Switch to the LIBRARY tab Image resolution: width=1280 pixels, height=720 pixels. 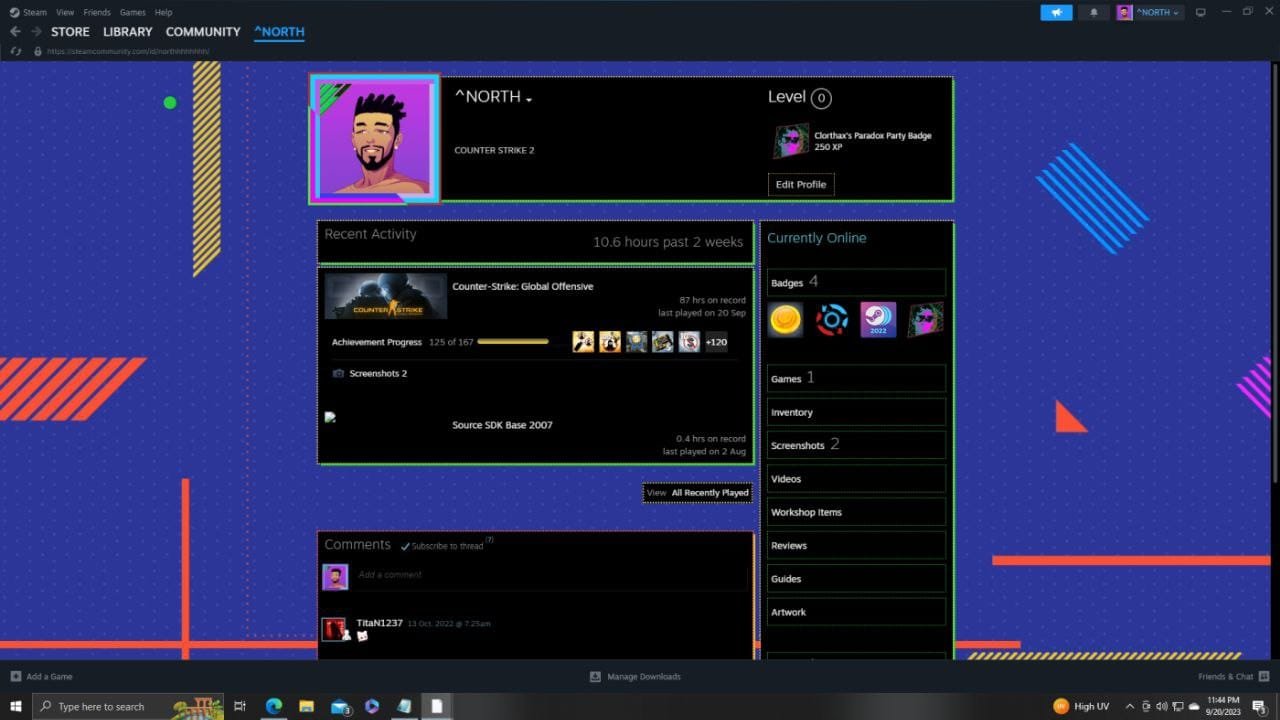tap(127, 32)
